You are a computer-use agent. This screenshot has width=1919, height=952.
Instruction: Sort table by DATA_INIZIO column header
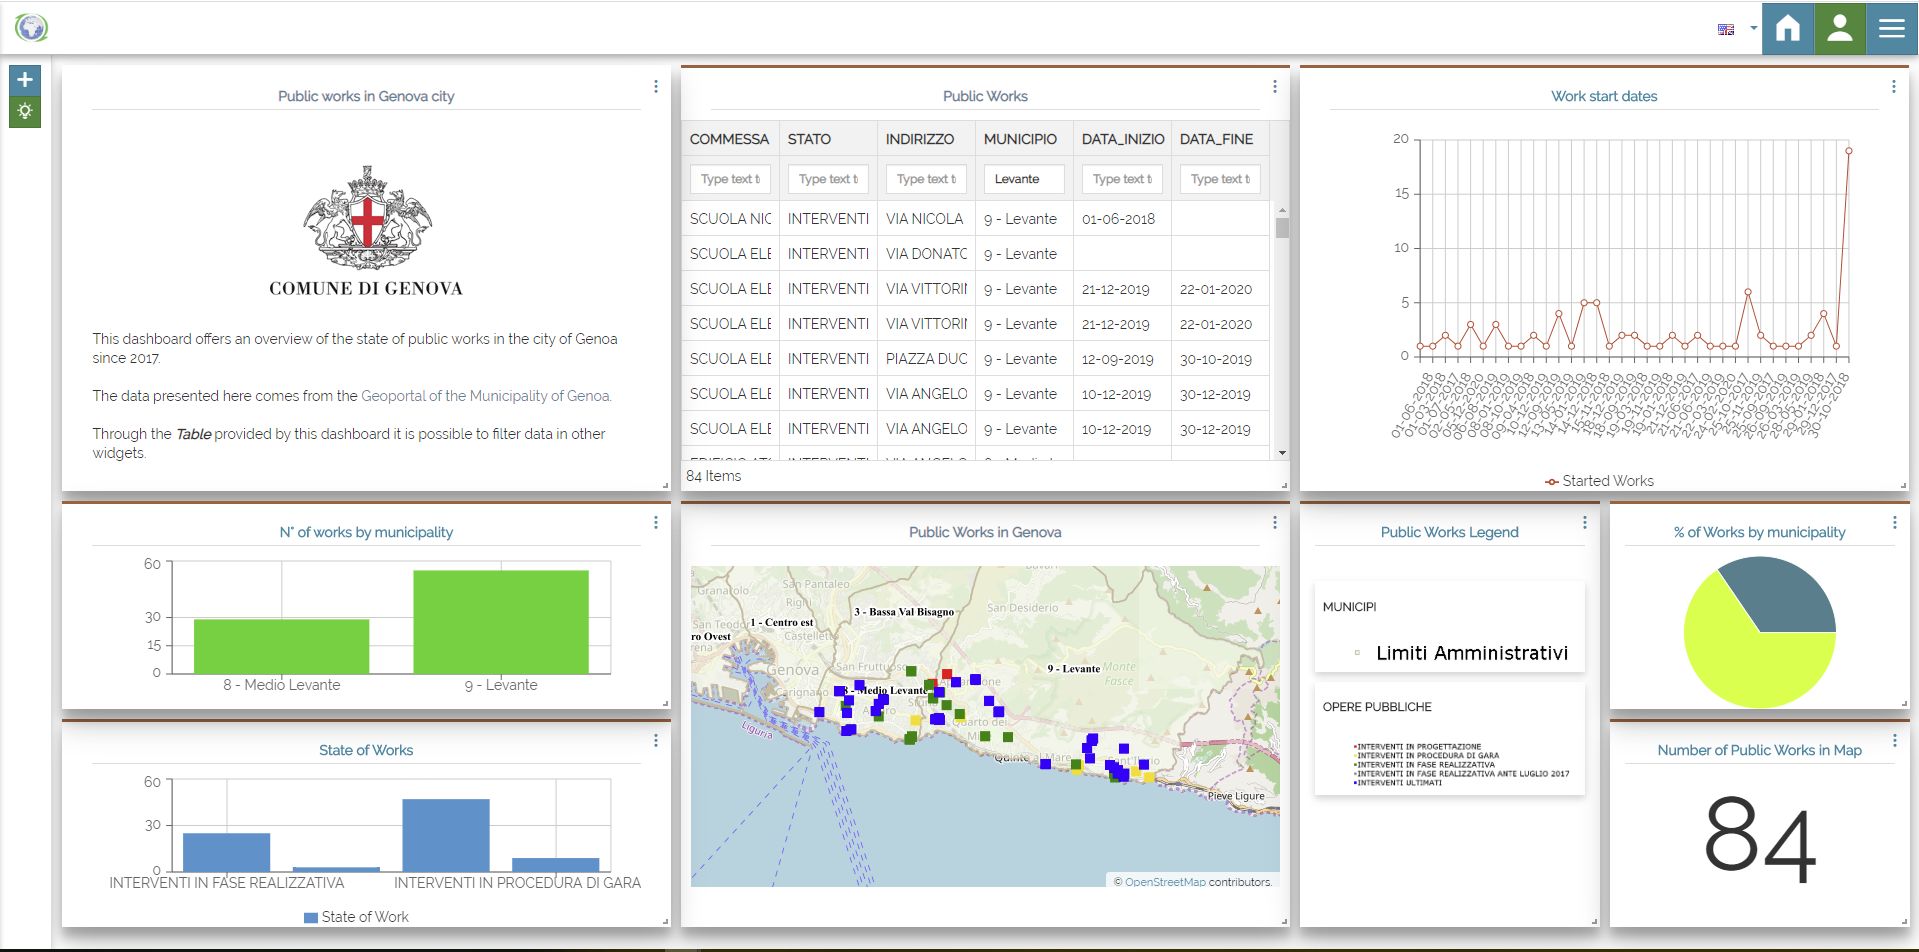[1123, 139]
